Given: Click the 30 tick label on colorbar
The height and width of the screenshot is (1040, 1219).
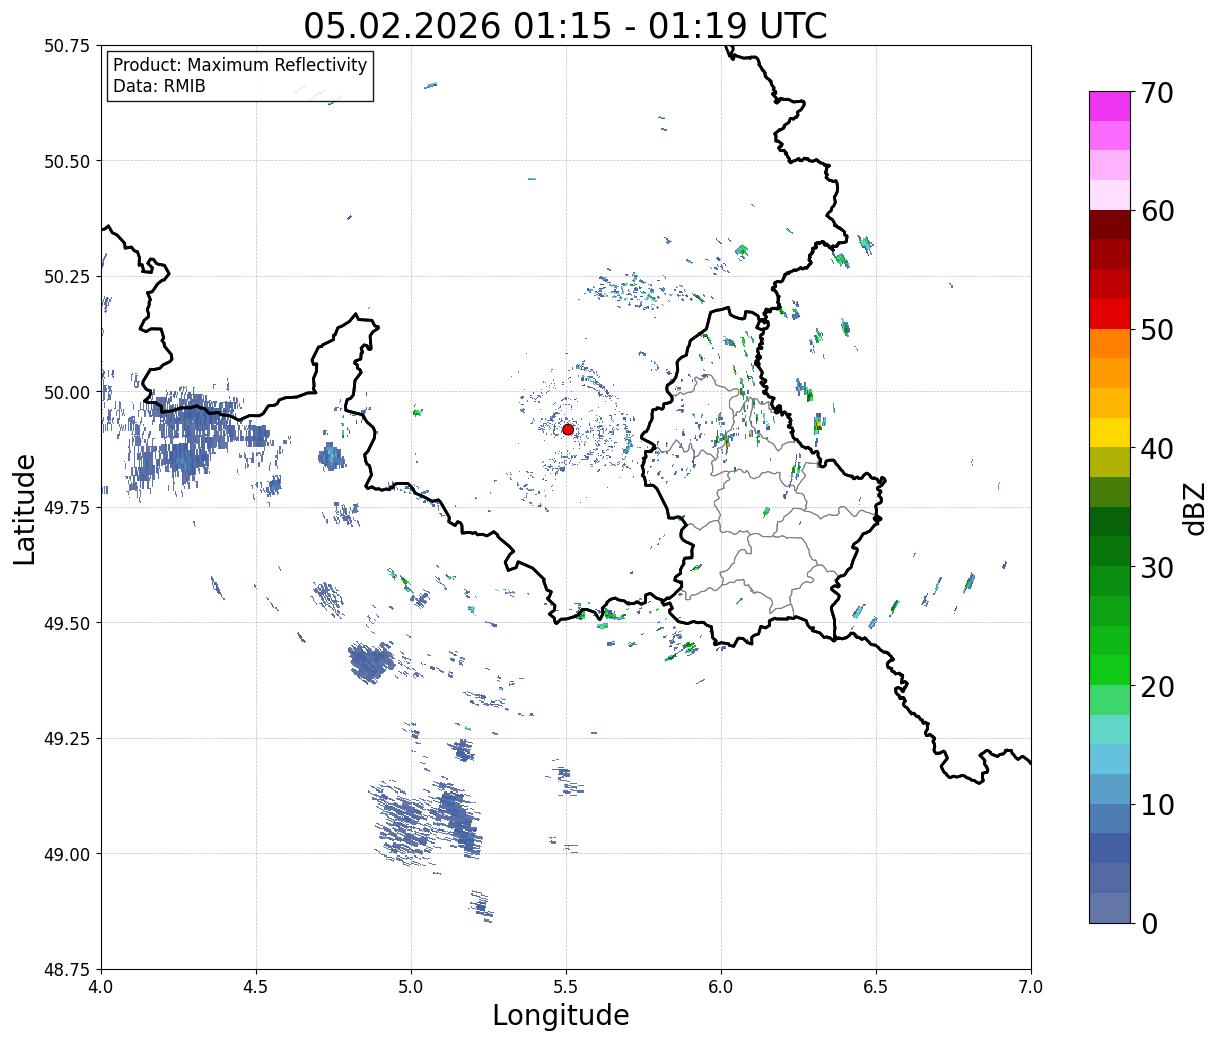Looking at the screenshot, I should [1157, 567].
